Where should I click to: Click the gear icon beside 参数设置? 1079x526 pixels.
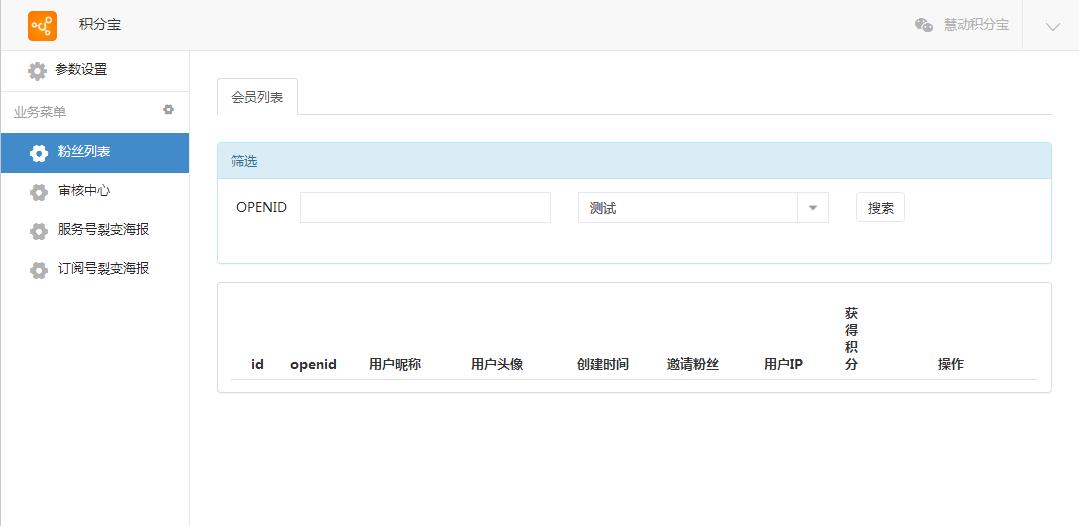coord(37,71)
